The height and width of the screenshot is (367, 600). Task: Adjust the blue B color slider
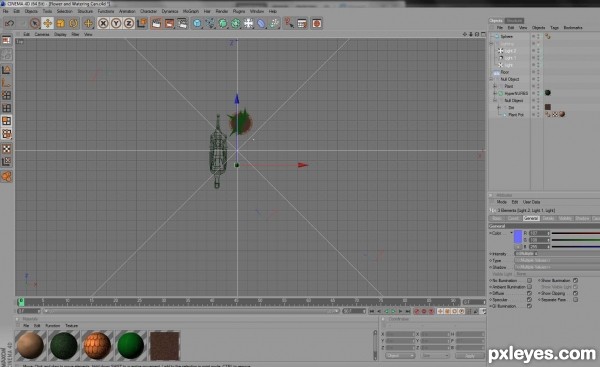(x=576, y=247)
